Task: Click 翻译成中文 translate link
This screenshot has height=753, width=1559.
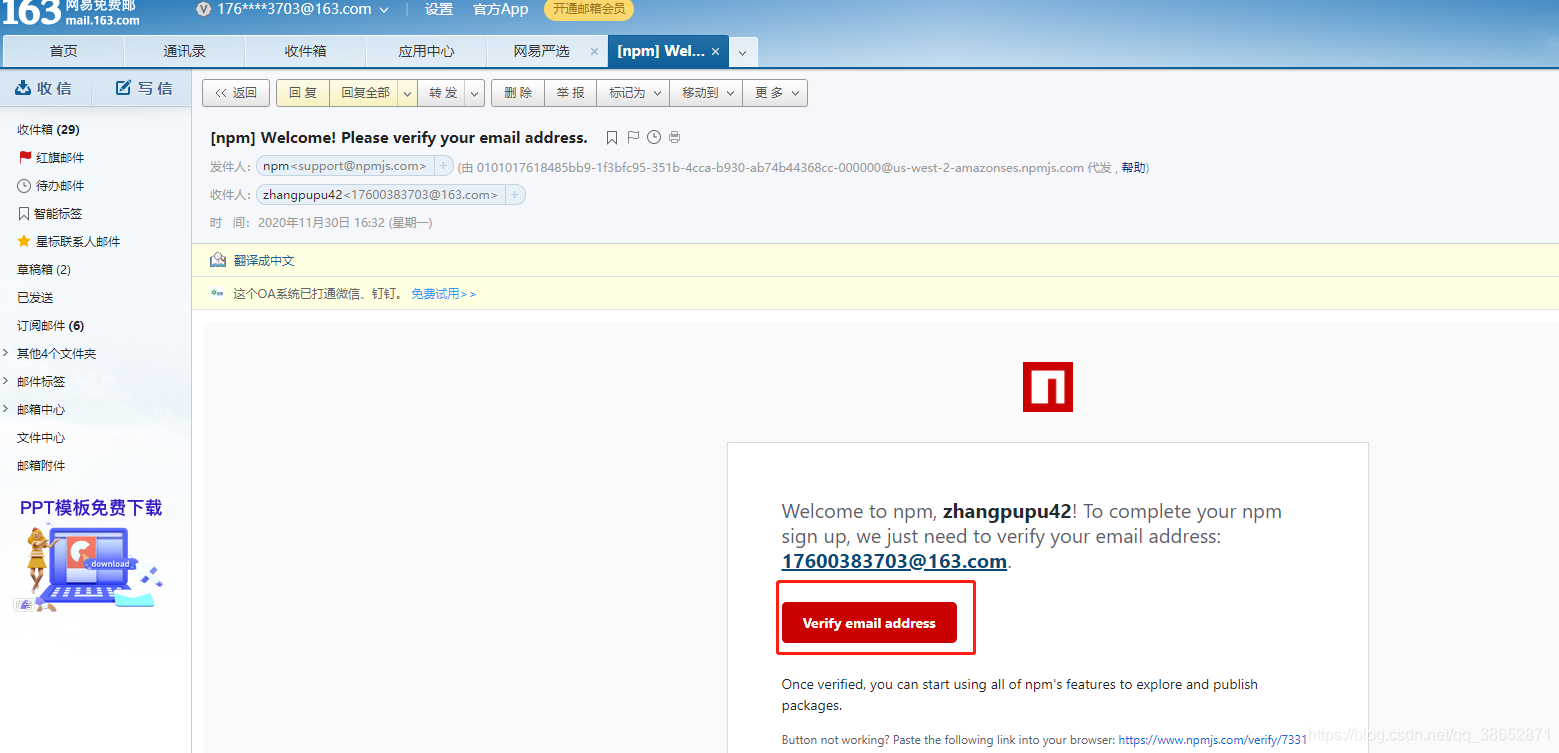Action: coord(264,260)
